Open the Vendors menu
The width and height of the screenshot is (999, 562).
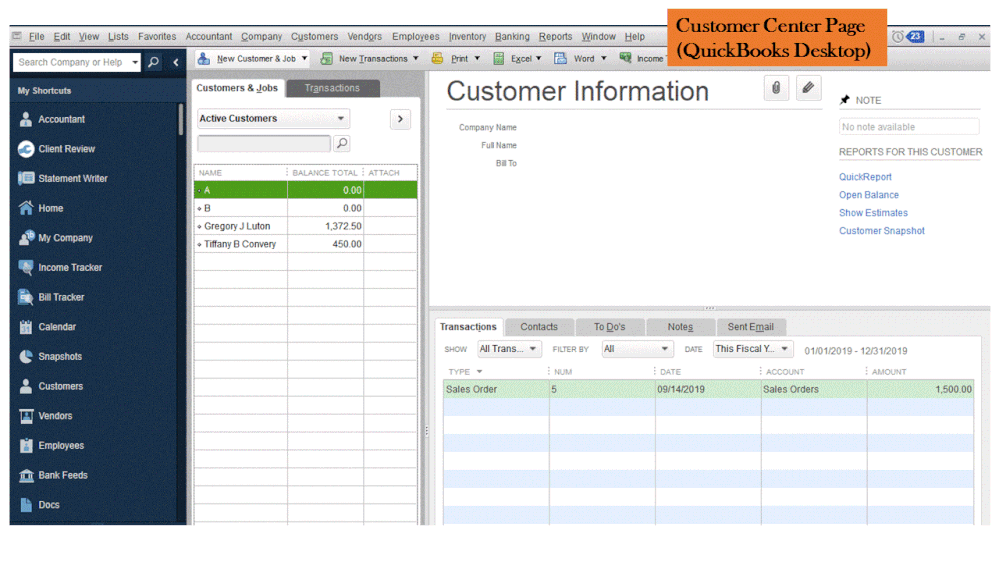pyautogui.click(x=364, y=36)
